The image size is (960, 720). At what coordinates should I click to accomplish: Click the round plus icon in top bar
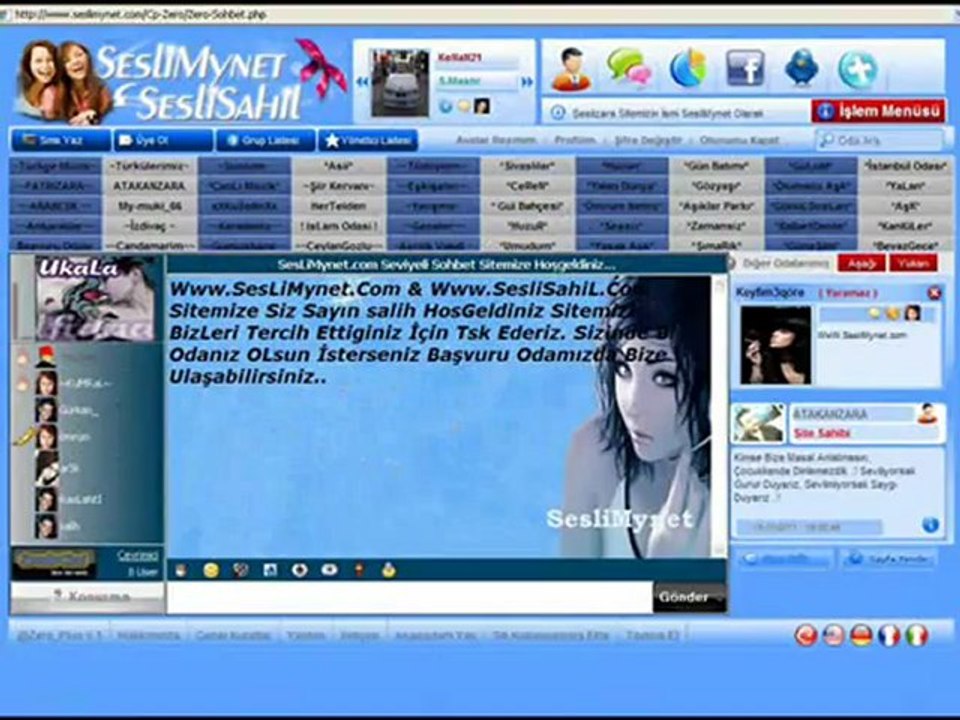(858, 69)
